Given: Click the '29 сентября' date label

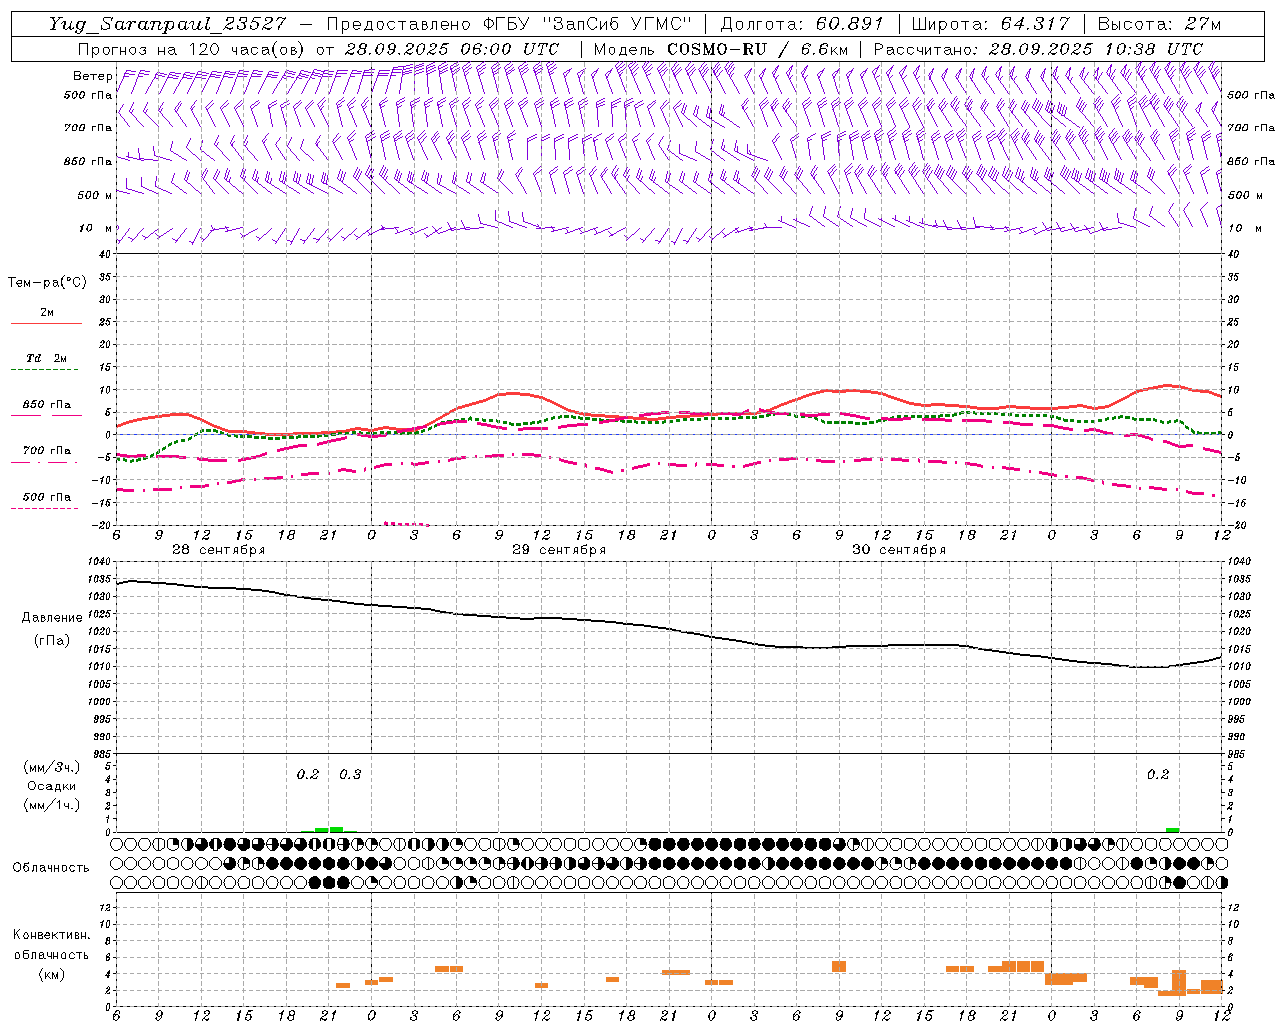Looking at the screenshot, I should (559, 550).
